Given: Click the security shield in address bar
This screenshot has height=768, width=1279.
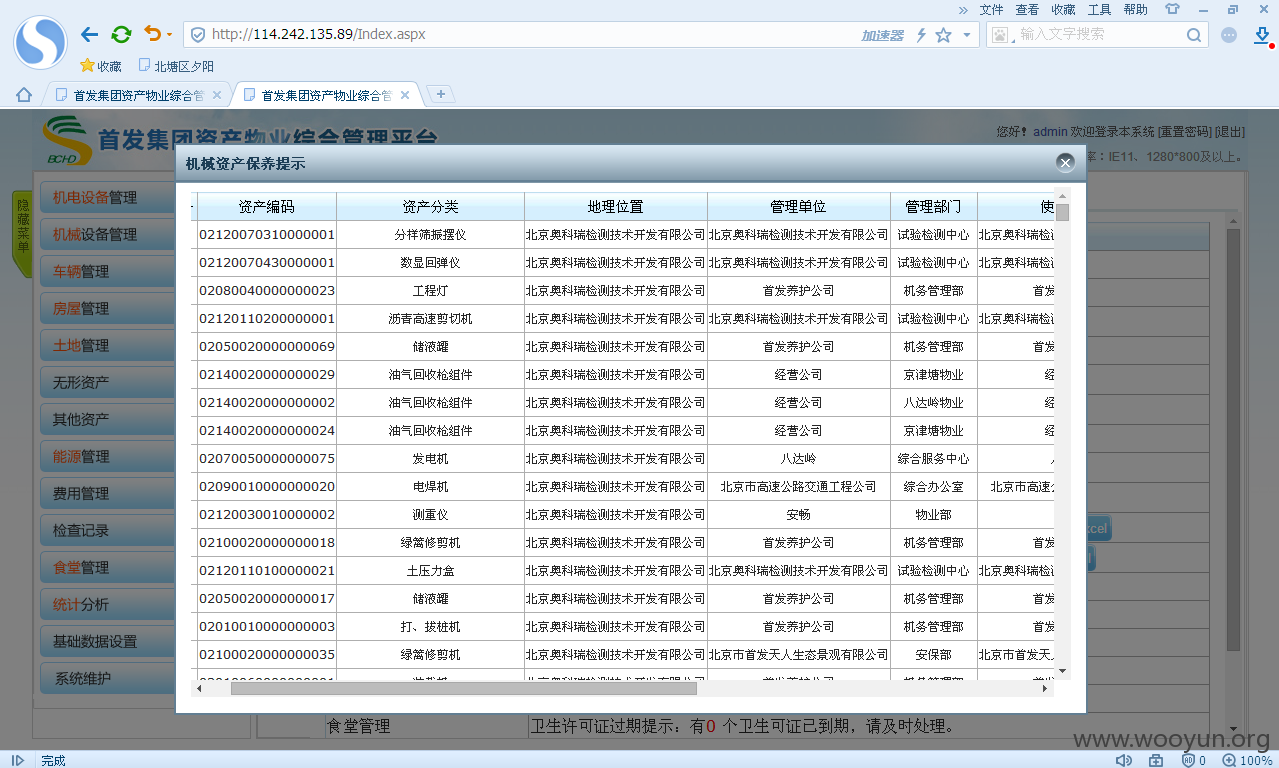Looking at the screenshot, I should [x=198, y=34].
